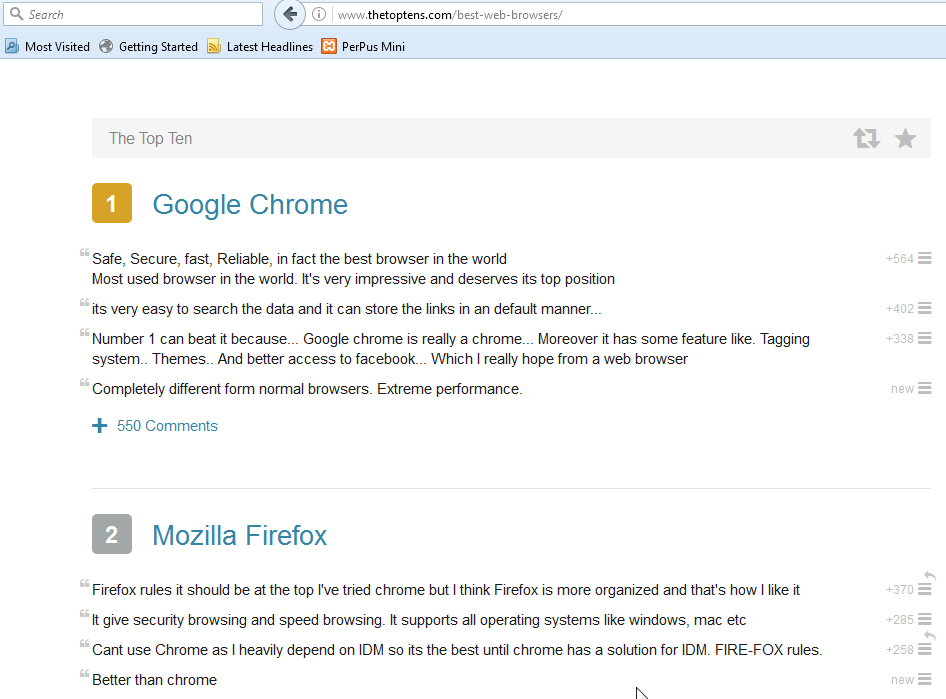This screenshot has width=946, height=699.
Task: Open Latest Headlines bookmark folder
Action: tap(260, 46)
